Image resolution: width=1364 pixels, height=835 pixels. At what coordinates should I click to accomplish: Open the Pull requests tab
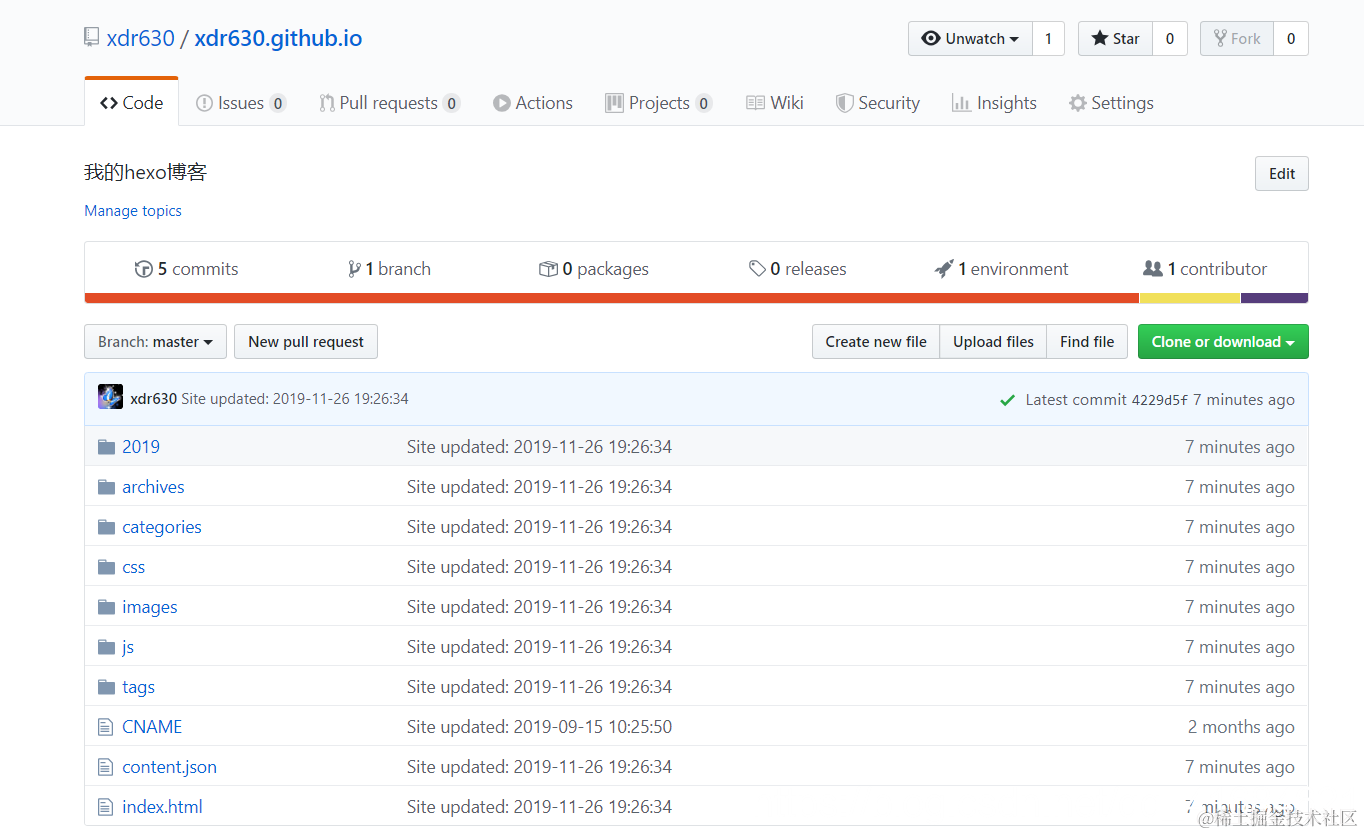click(x=389, y=103)
